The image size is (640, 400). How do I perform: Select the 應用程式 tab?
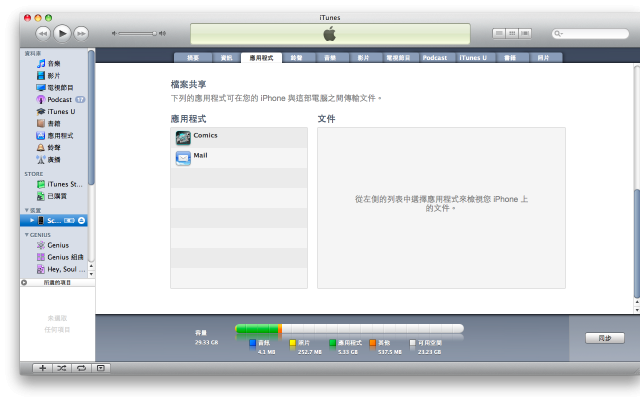(261, 58)
